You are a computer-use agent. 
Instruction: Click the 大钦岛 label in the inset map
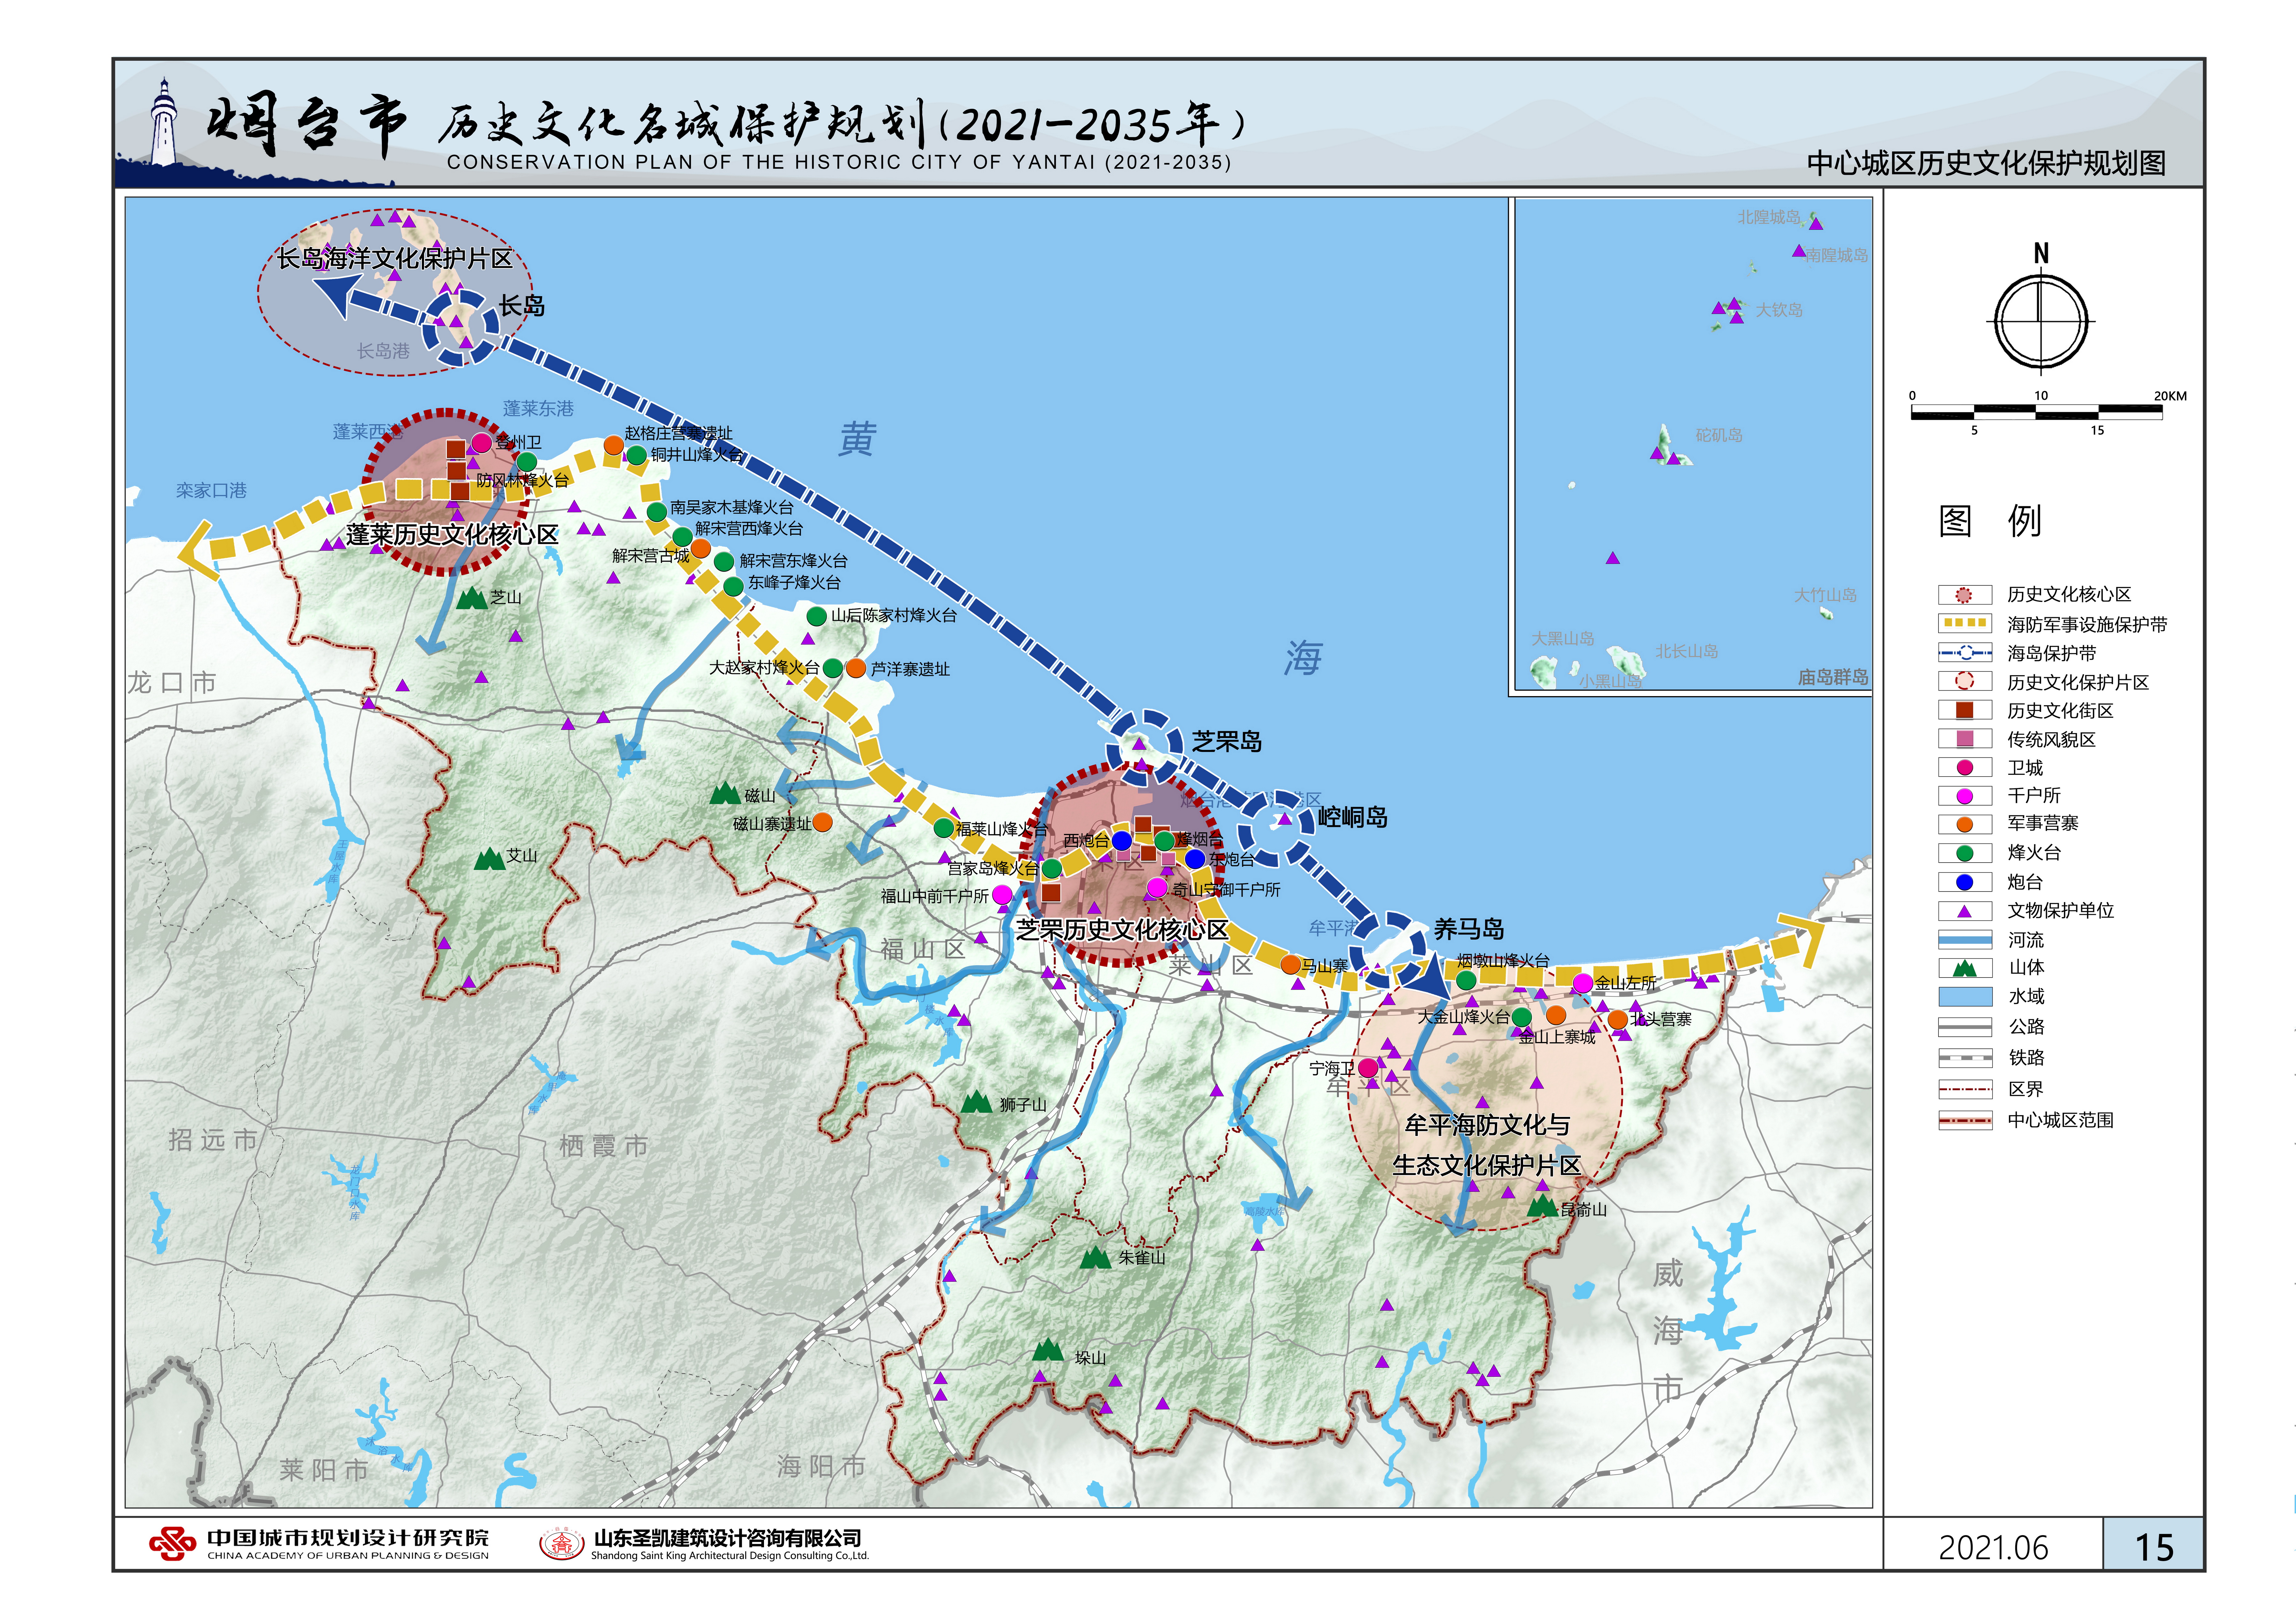pos(1780,310)
